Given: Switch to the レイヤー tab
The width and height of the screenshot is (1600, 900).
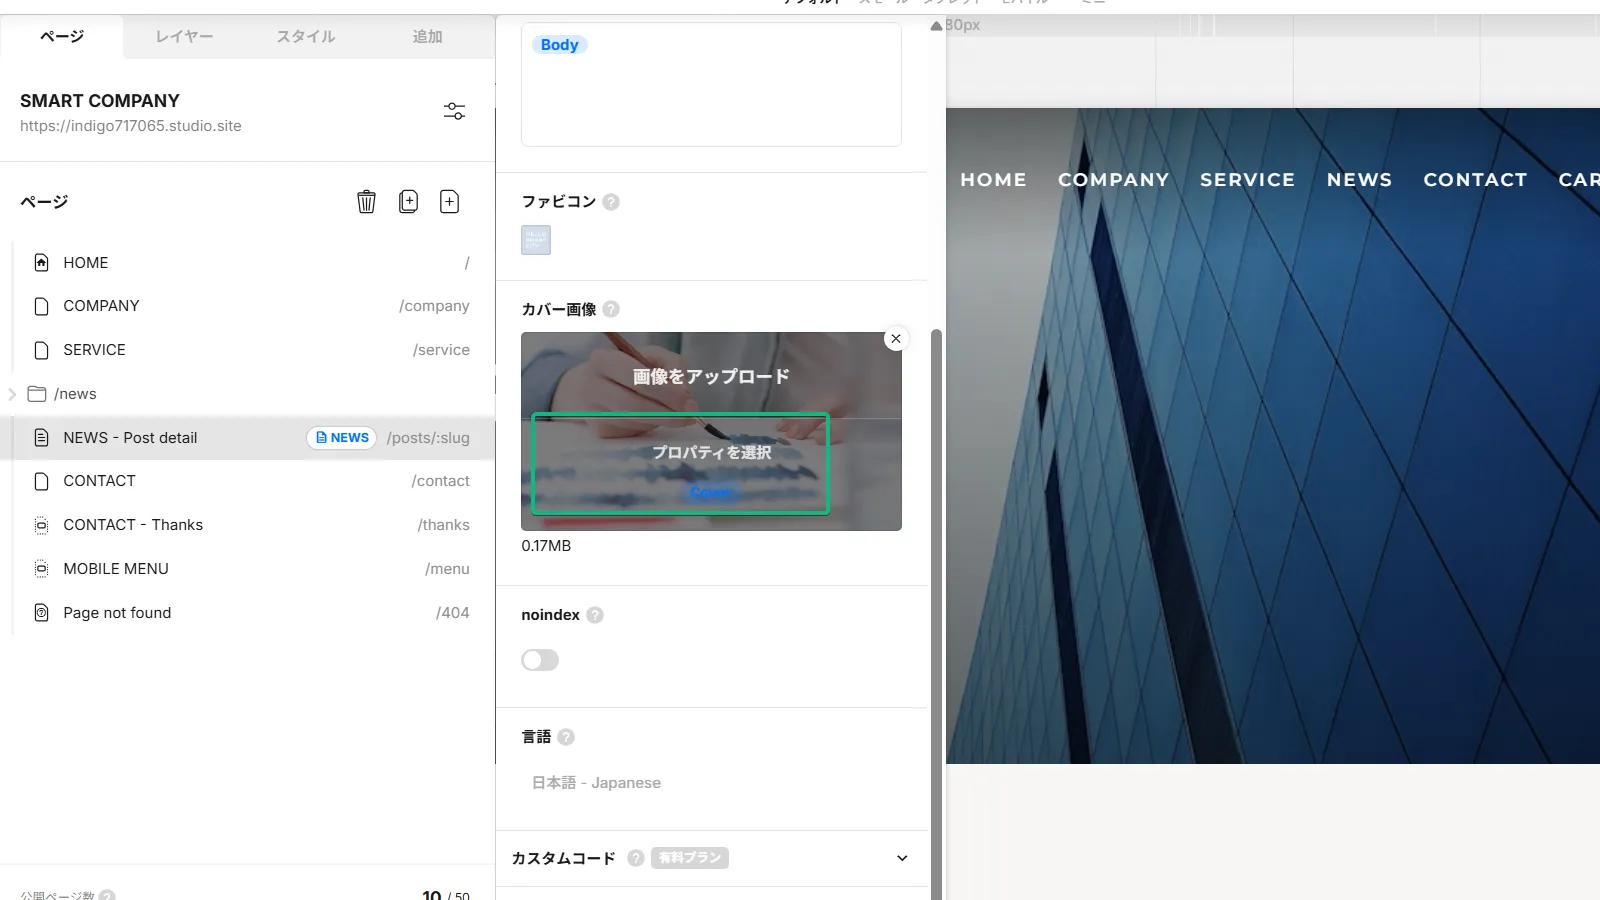Looking at the screenshot, I should pyautogui.click(x=184, y=36).
